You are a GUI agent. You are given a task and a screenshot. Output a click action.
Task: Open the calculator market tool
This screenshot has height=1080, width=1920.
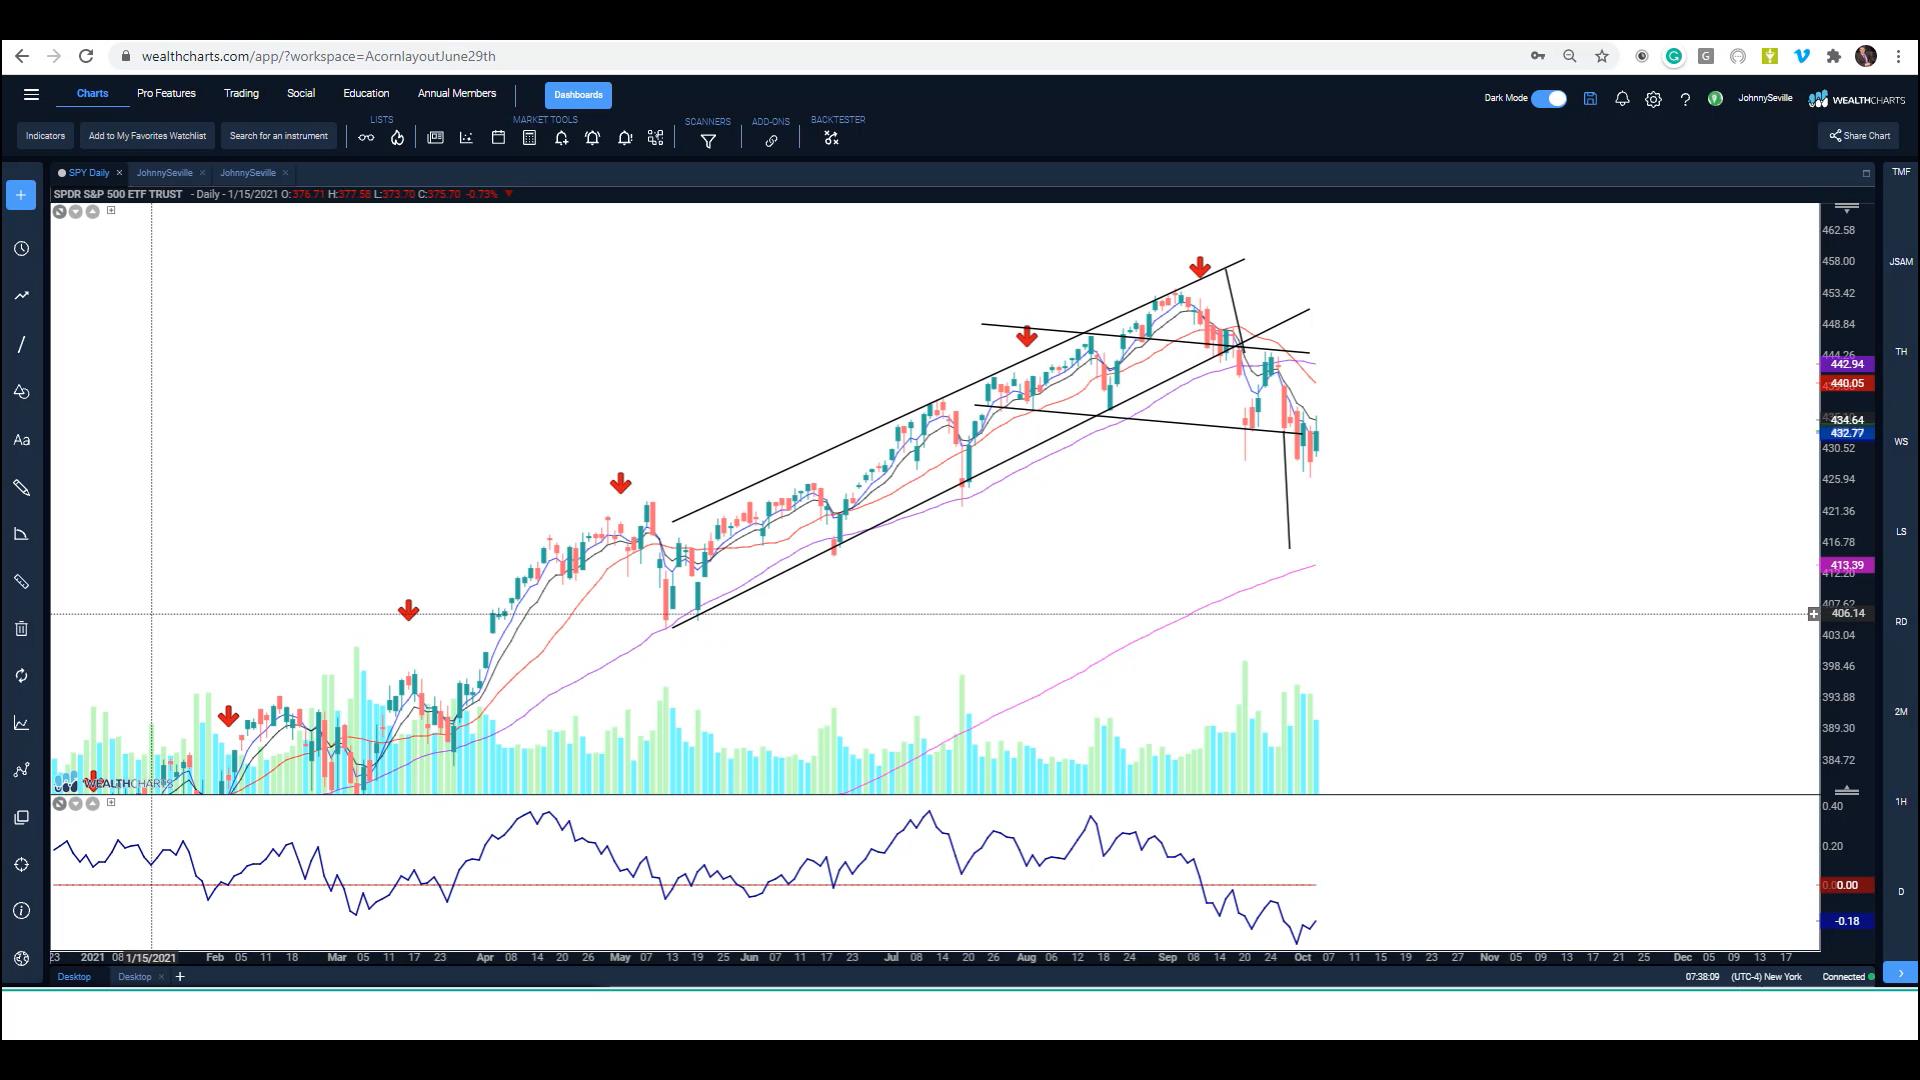529,138
